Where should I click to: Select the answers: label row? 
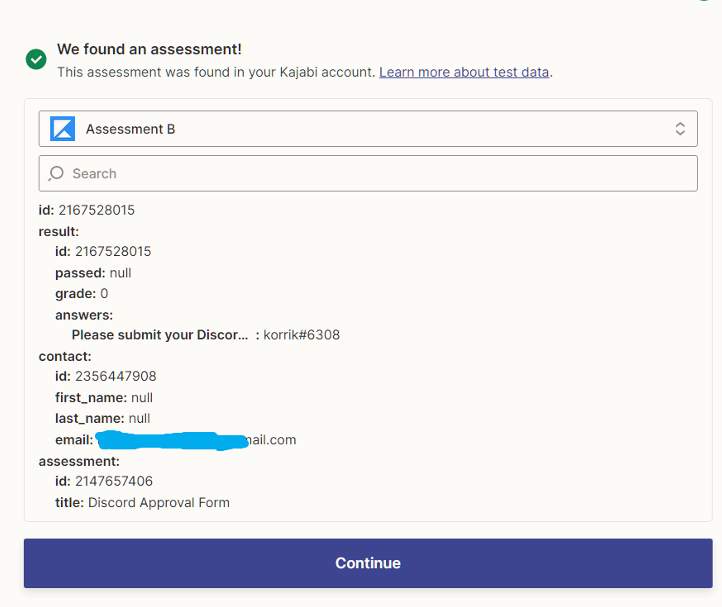click(x=84, y=315)
